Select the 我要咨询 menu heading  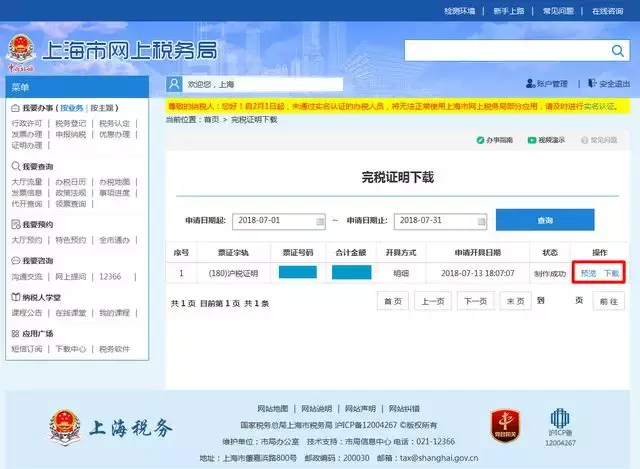click(38, 261)
